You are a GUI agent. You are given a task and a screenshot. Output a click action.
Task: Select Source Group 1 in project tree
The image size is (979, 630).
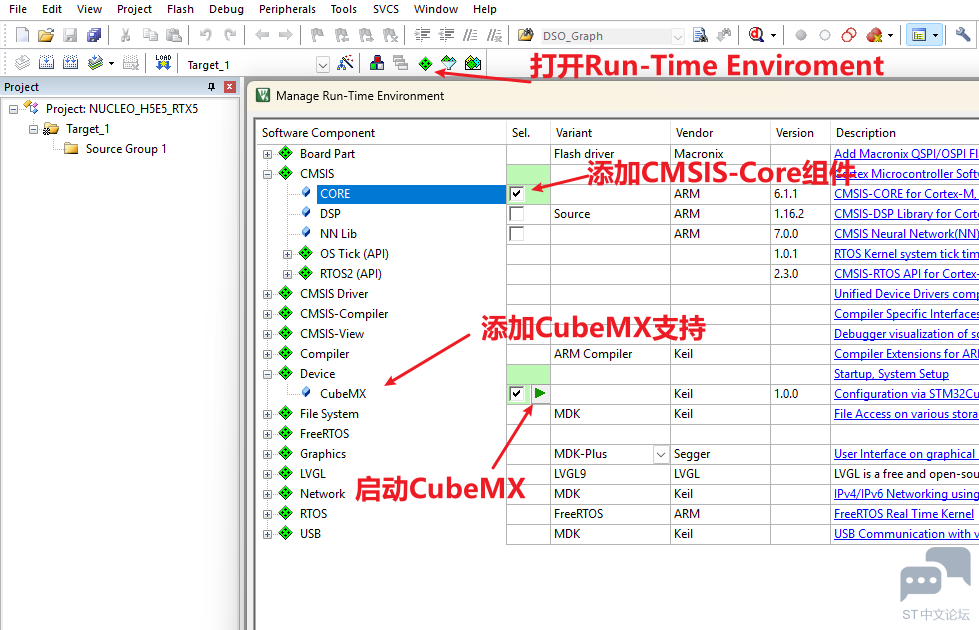pyautogui.click(x=126, y=149)
